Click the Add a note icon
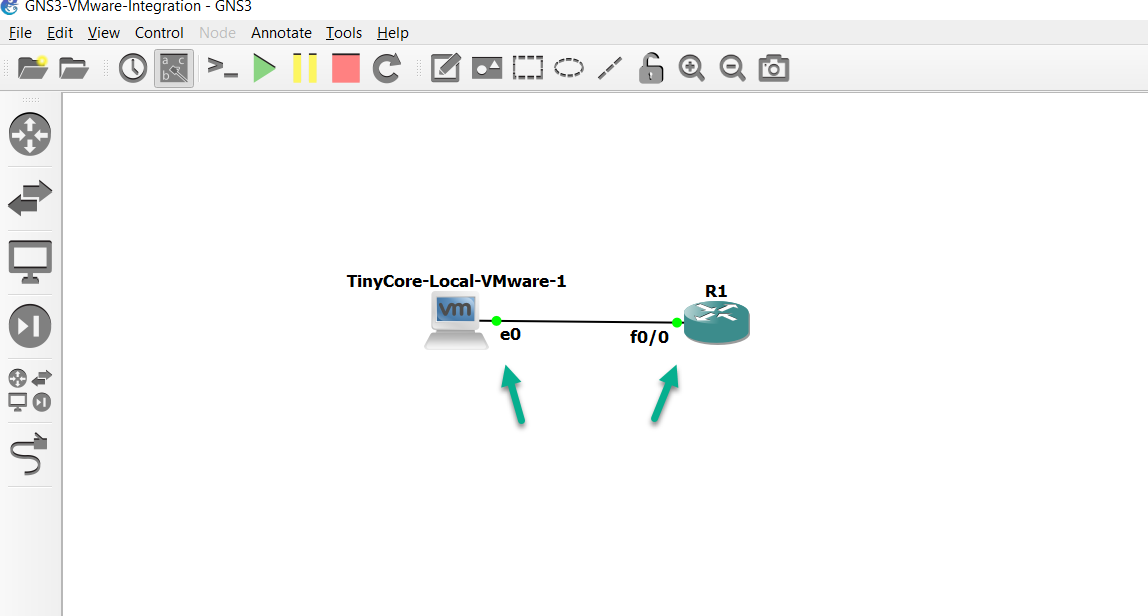 coord(445,68)
